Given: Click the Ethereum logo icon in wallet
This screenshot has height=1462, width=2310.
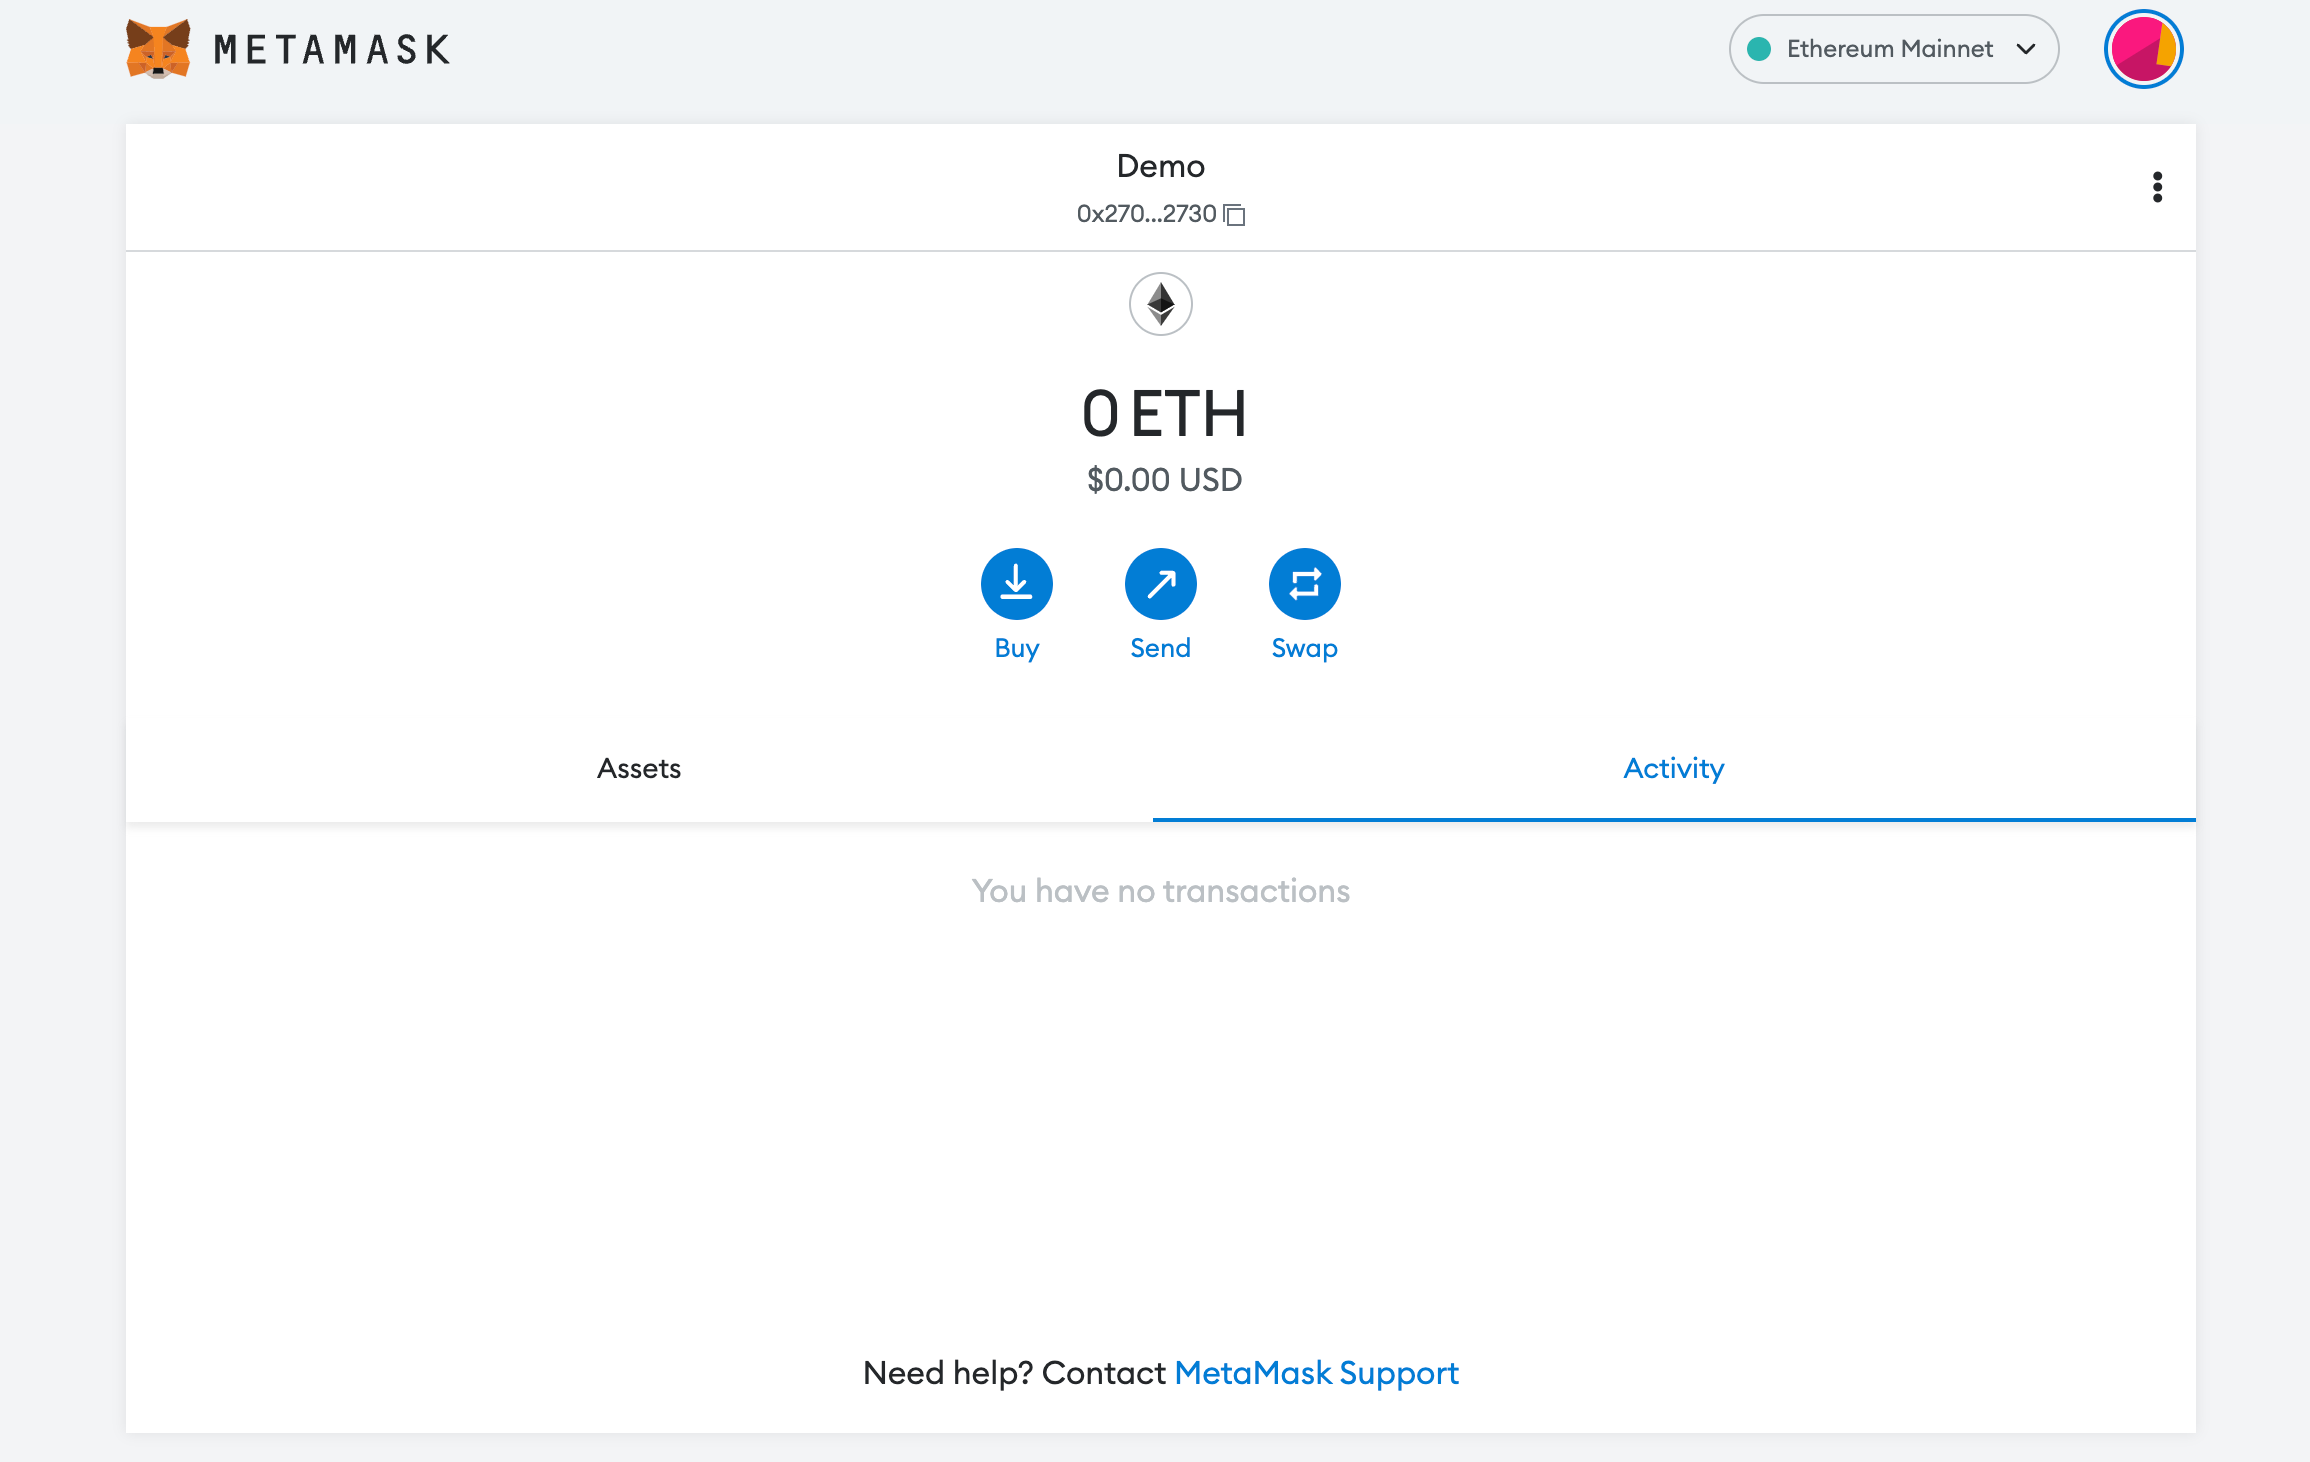Looking at the screenshot, I should 1162,303.
